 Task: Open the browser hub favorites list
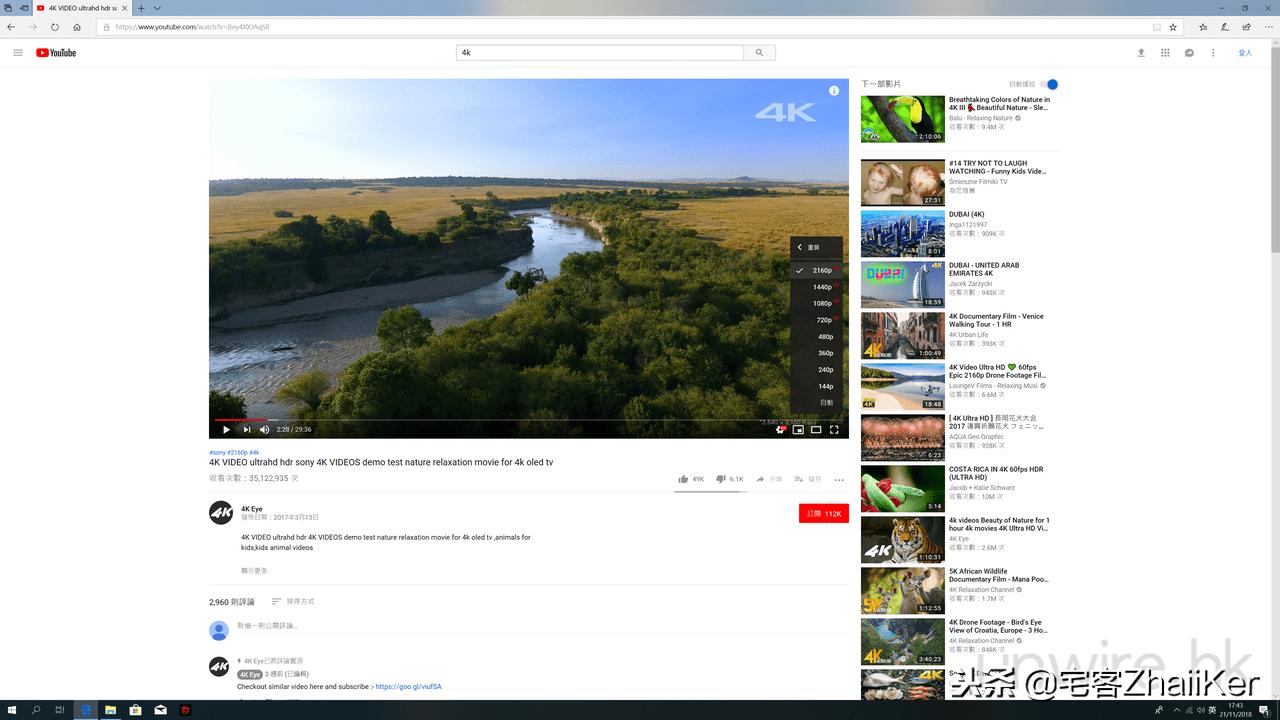tap(1203, 27)
